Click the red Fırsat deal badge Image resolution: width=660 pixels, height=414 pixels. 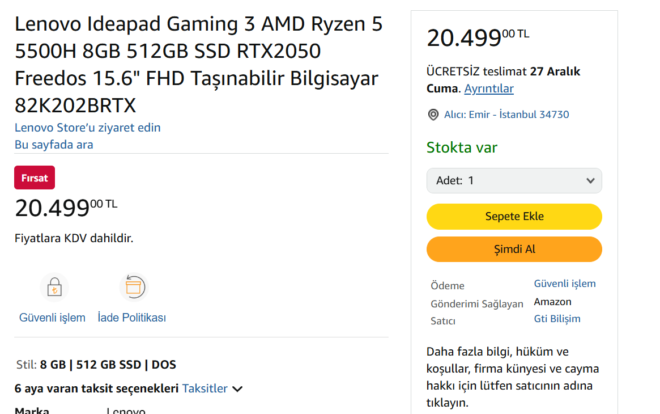[x=34, y=177]
